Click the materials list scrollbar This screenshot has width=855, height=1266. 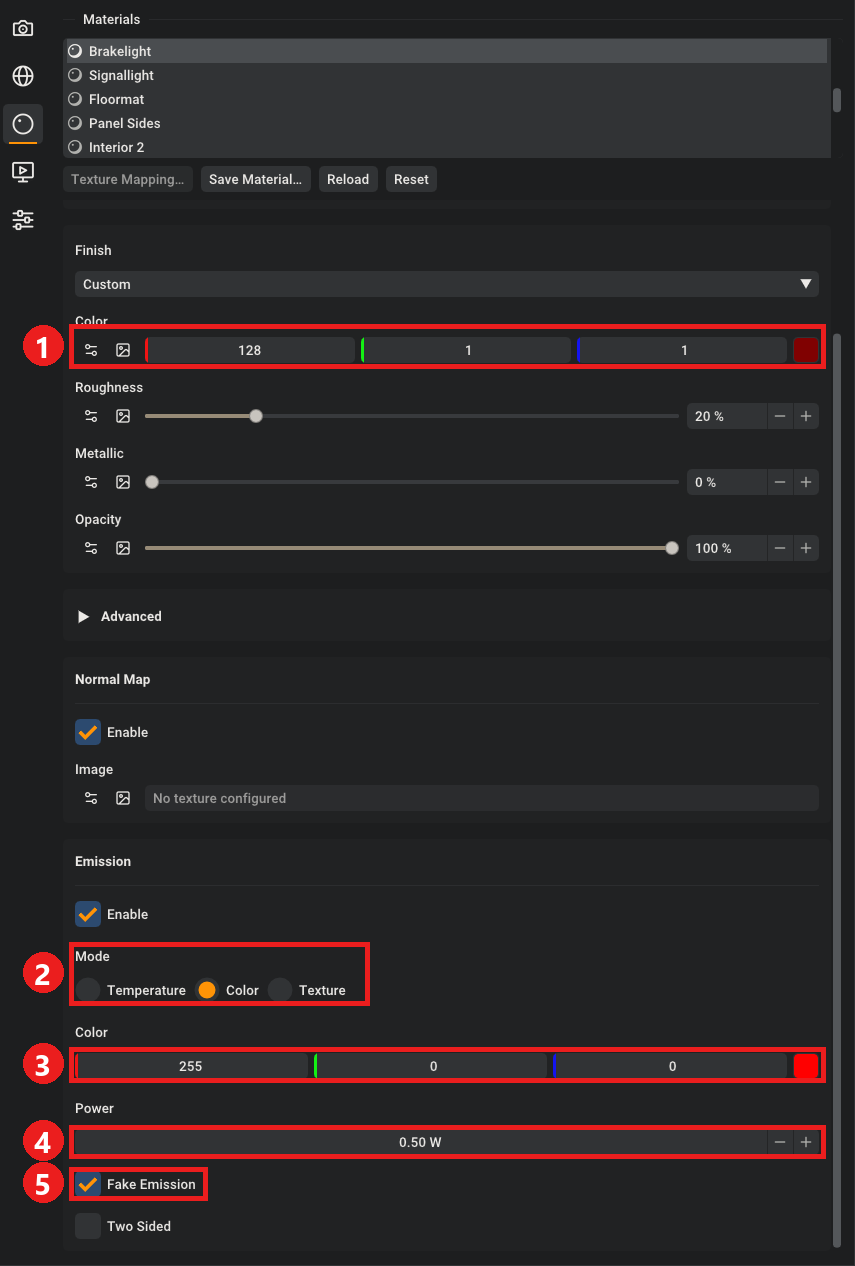pos(837,100)
